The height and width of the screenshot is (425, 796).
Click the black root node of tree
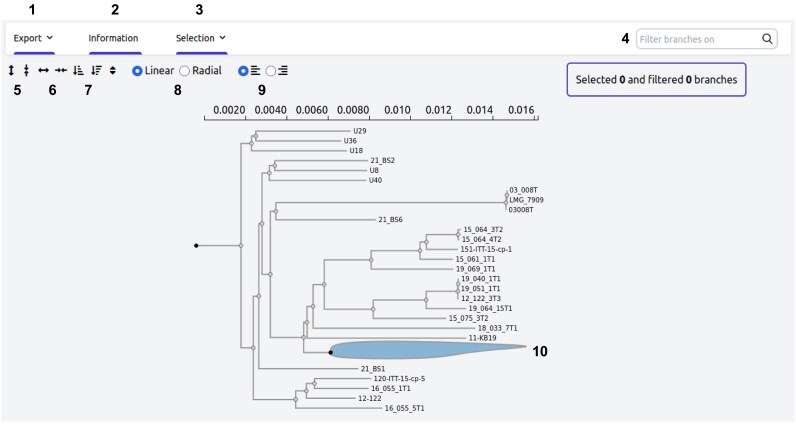pyautogui.click(x=196, y=246)
